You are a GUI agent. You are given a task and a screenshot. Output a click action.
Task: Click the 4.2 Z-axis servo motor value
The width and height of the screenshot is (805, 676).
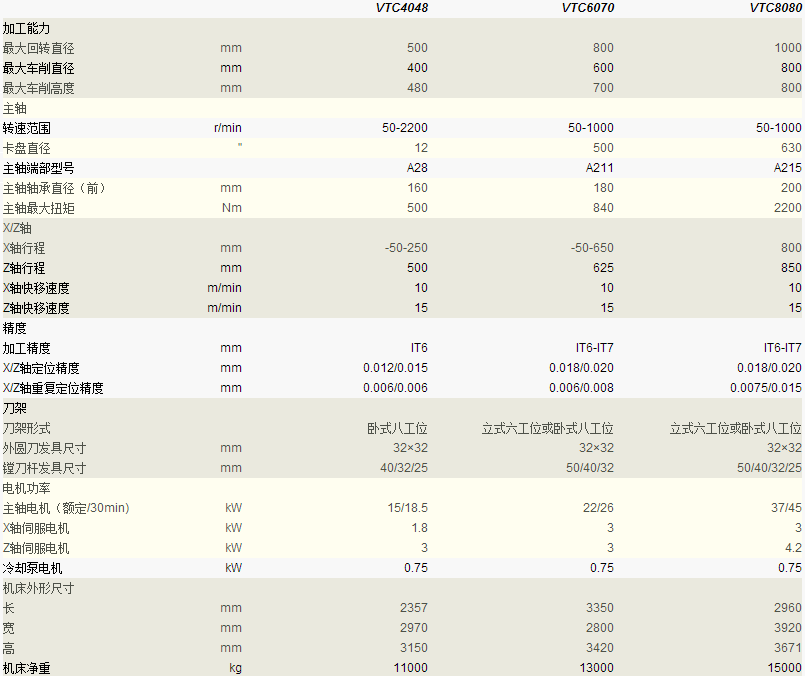pos(793,548)
